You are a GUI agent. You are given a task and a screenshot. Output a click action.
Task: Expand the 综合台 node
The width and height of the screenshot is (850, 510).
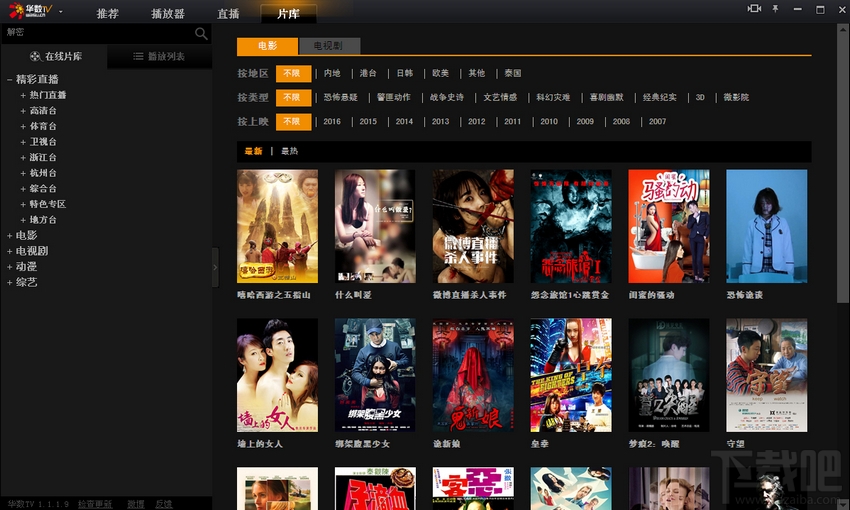tap(23, 189)
